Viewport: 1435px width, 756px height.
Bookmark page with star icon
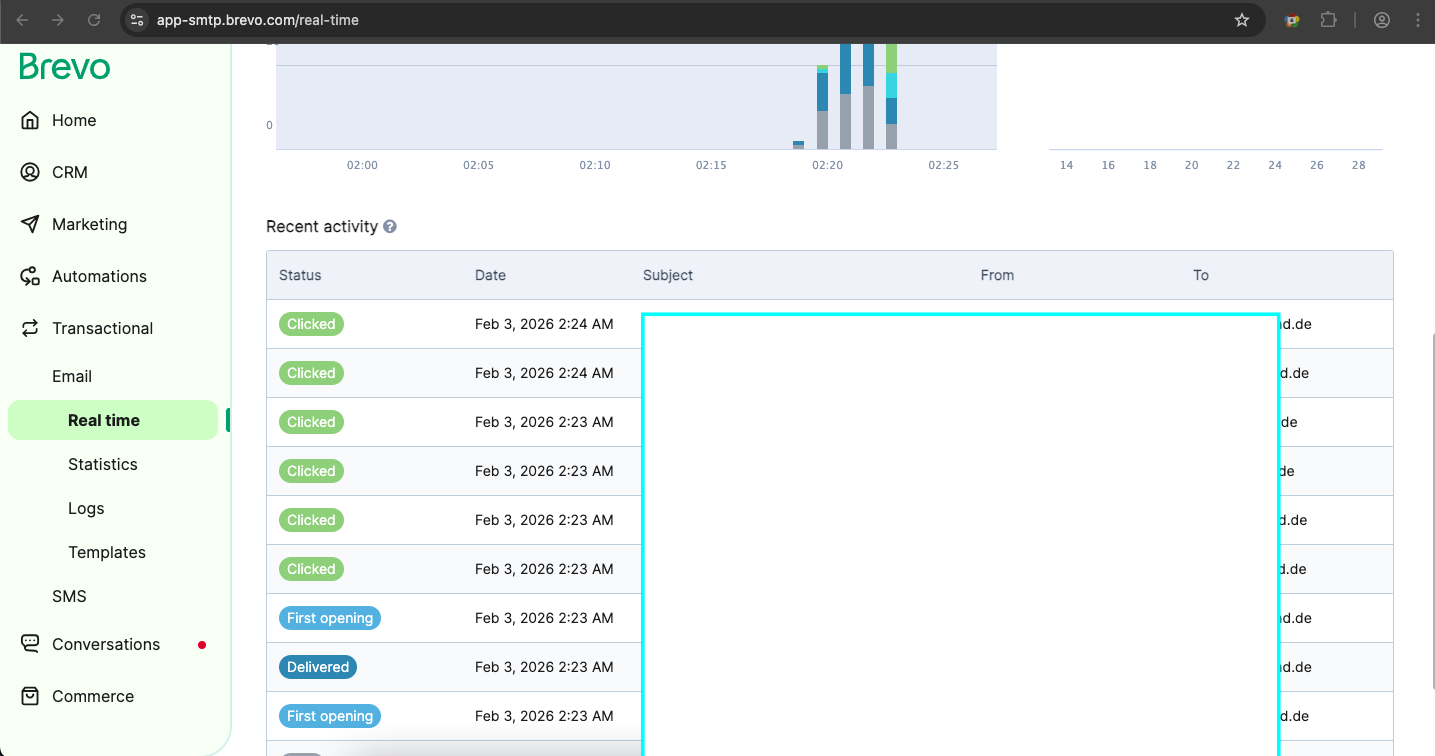(1242, 20)
